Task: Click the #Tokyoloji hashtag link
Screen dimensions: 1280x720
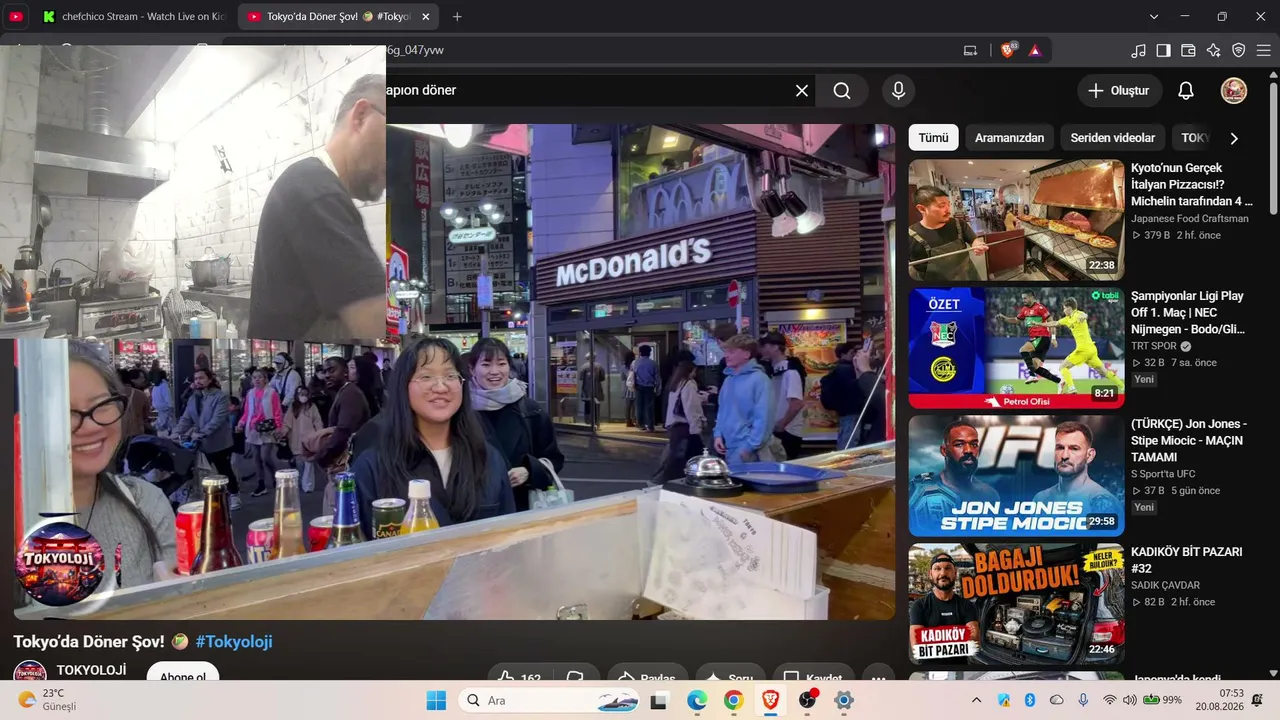Action: (234, 642)
